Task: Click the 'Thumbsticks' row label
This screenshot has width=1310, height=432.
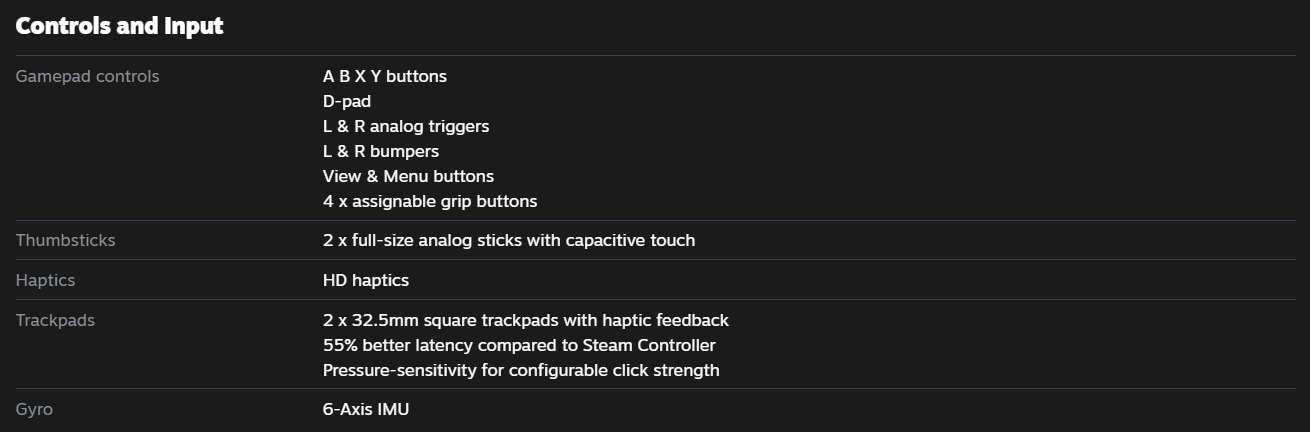Action: pyautogui.click(x=65, y=240)
